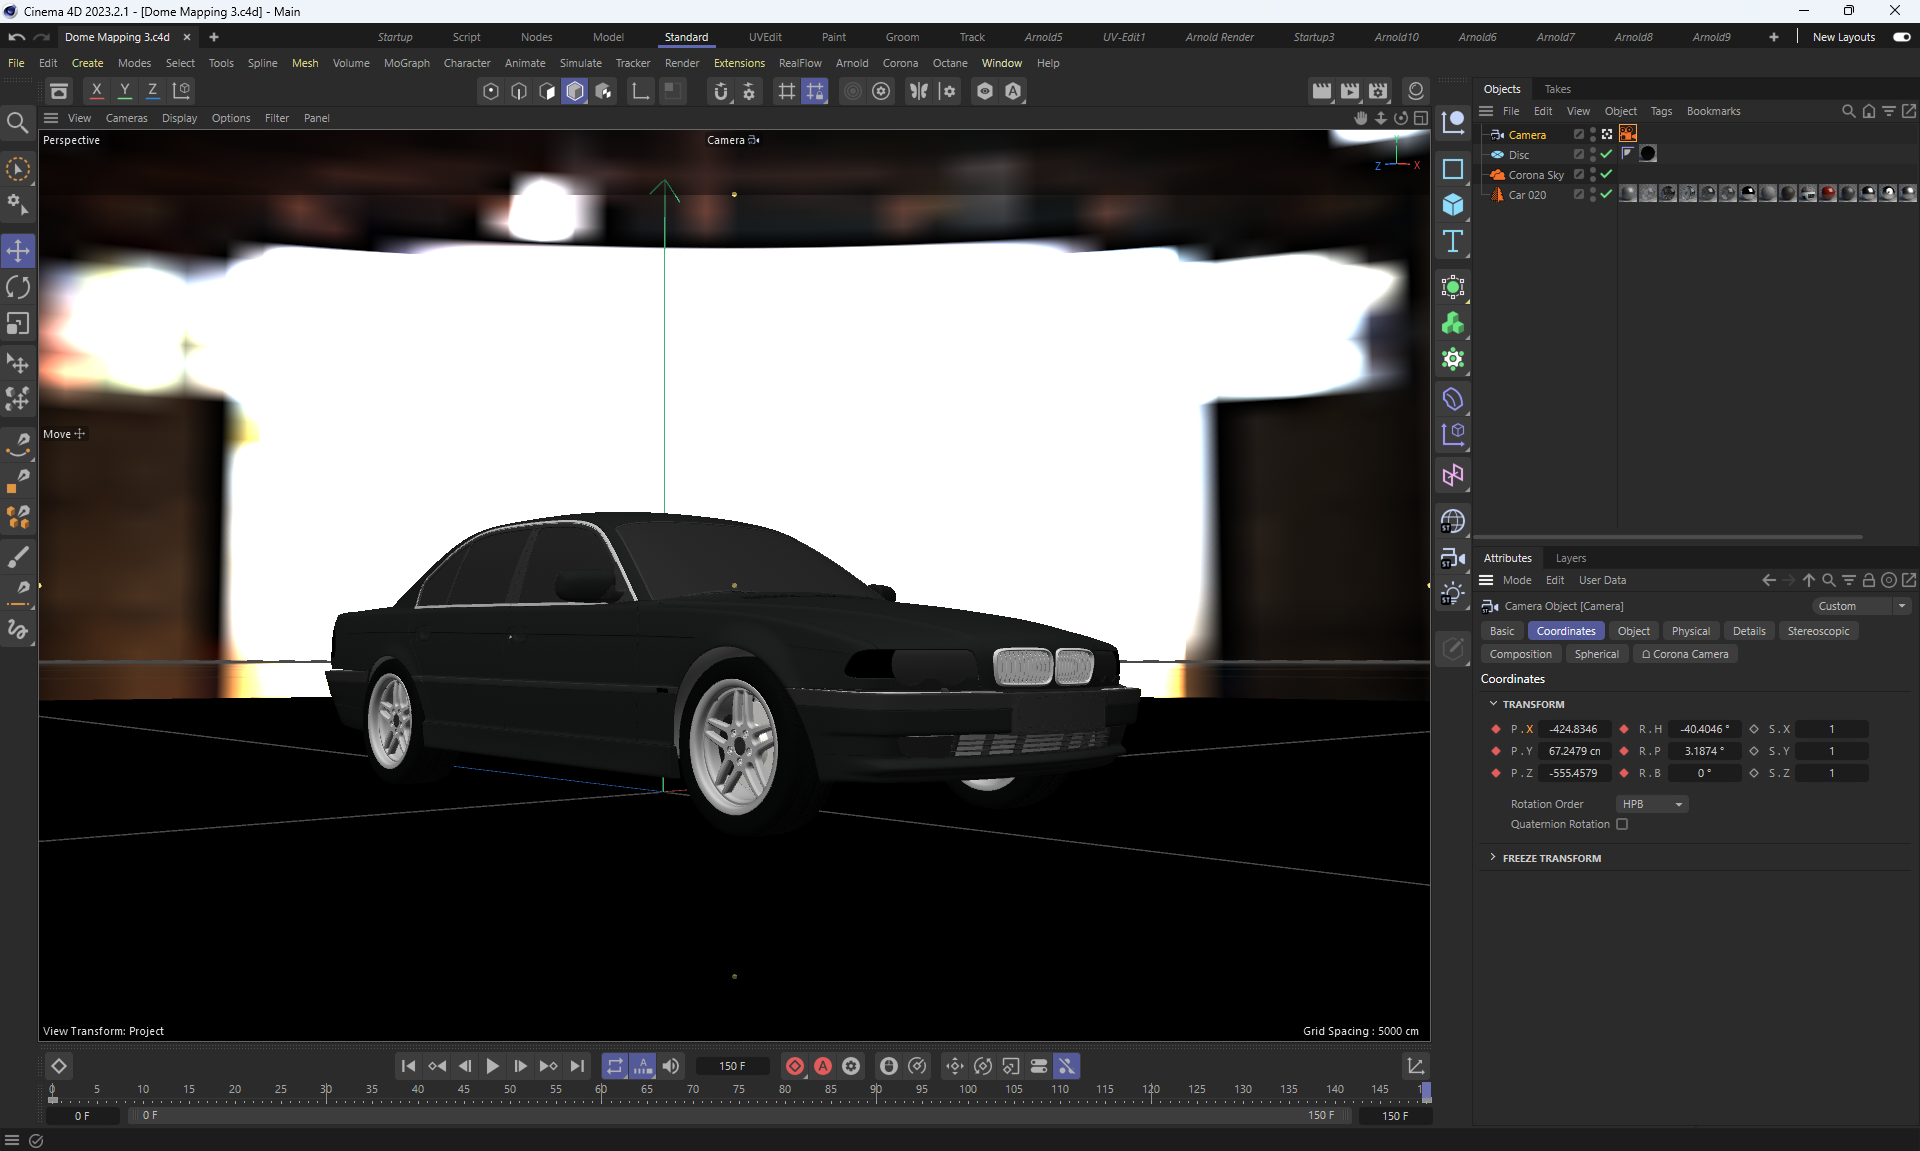
Task: Toggle the New Layouts switch
Action: [1901, 37]
